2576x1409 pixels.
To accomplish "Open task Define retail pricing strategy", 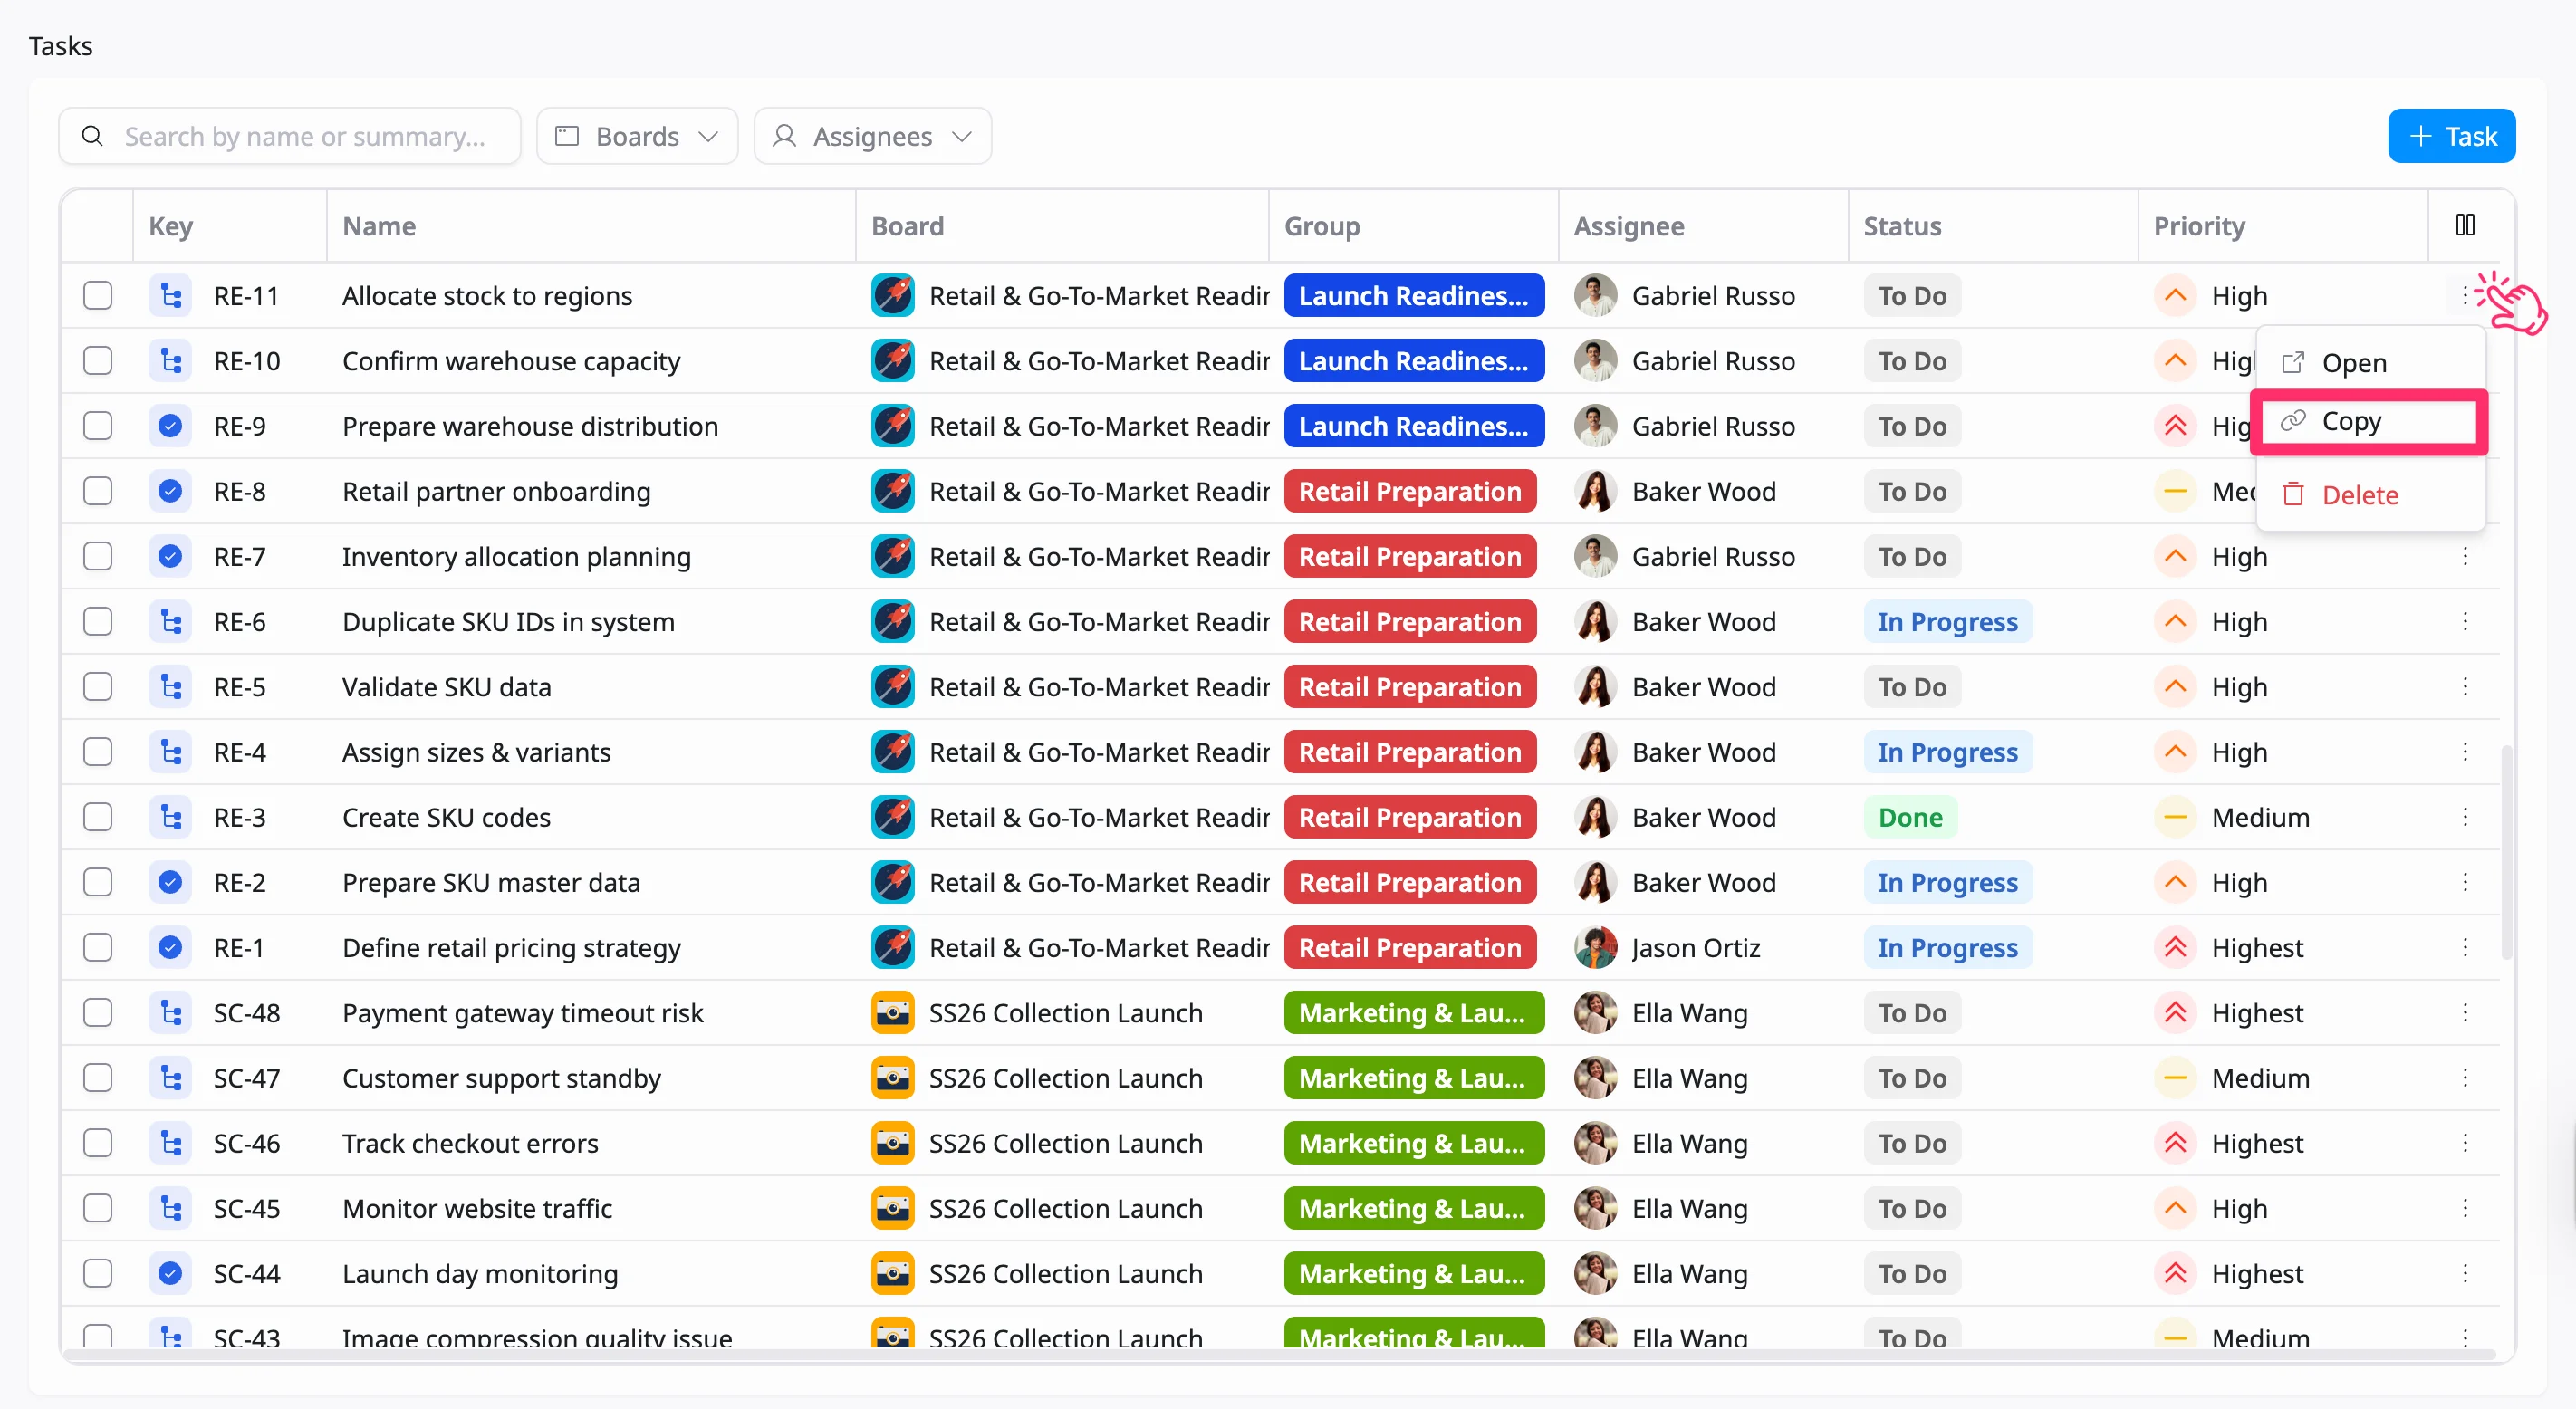I will pos(511,947).
